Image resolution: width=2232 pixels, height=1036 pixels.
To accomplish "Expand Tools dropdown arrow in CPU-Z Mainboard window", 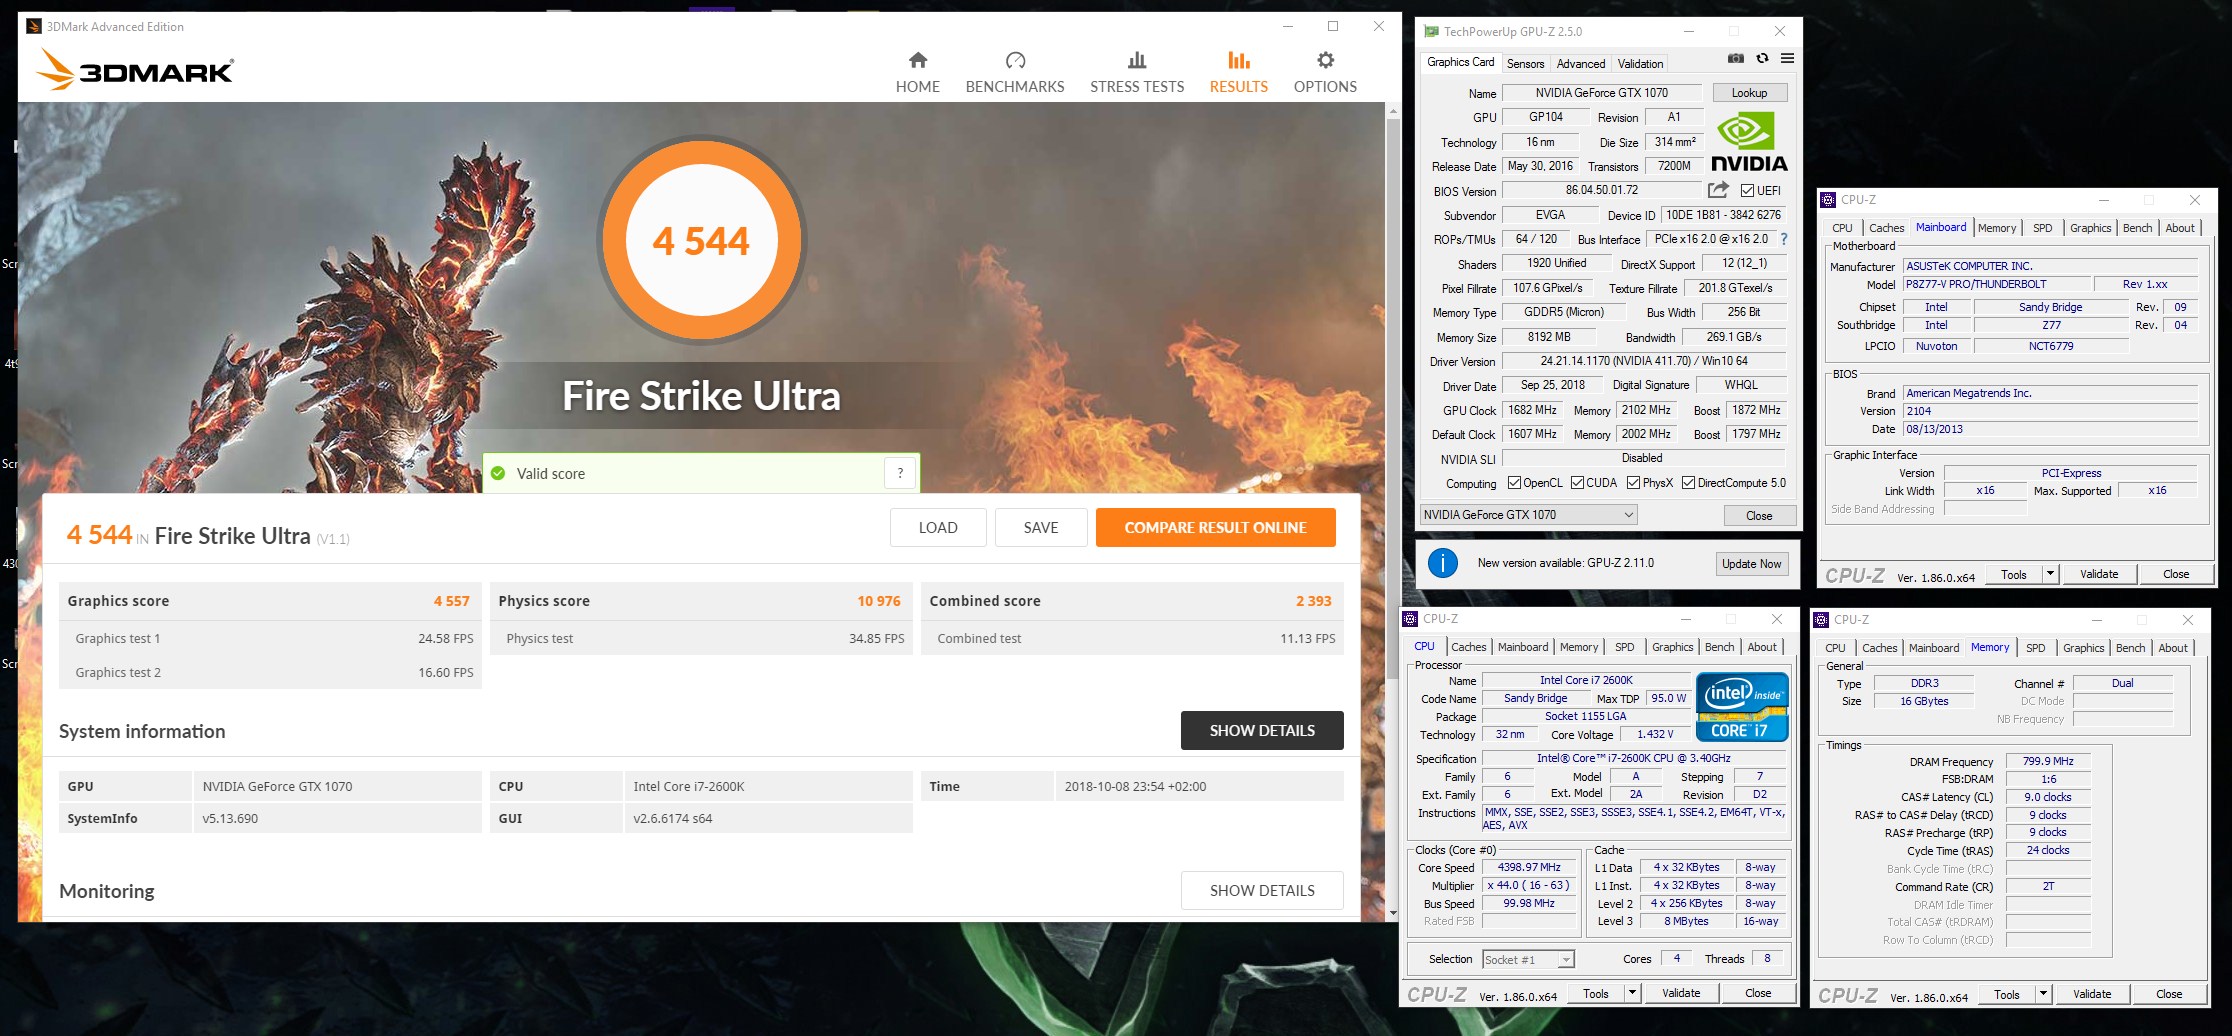I will pyautogui.click(x=2050, y=574).
